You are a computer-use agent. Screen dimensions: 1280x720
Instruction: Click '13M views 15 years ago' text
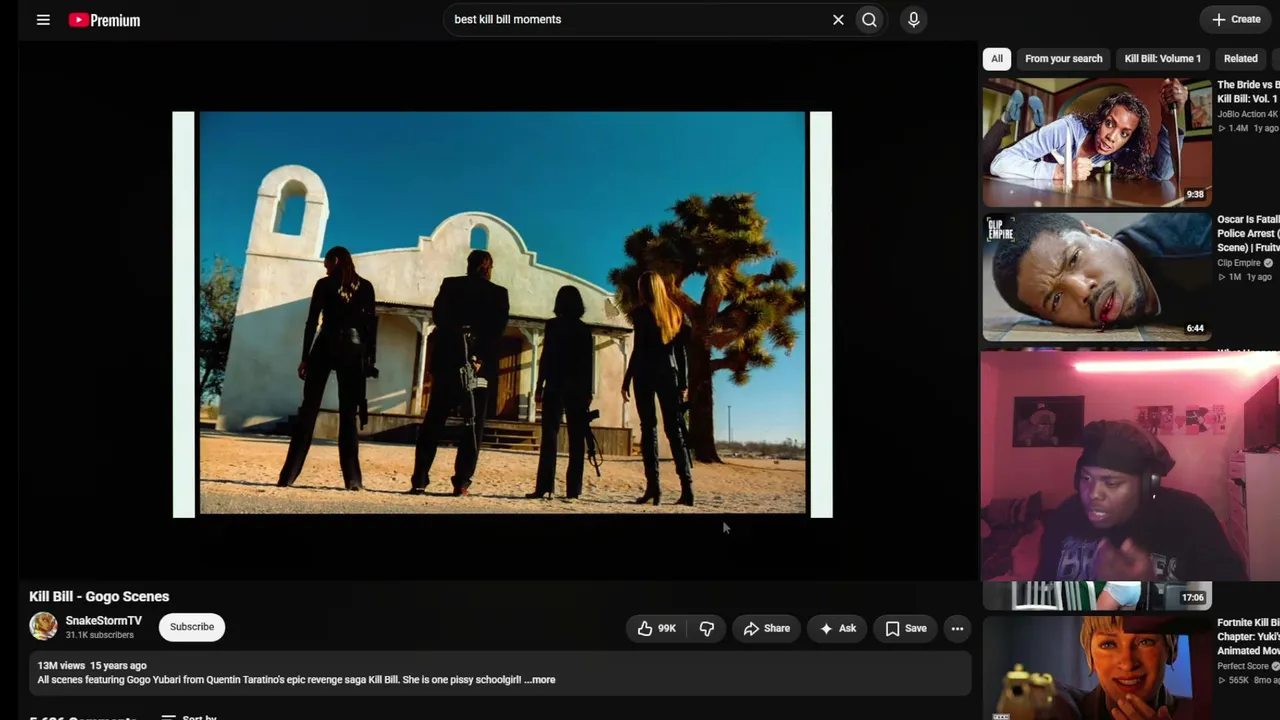(x=92, y=665)
